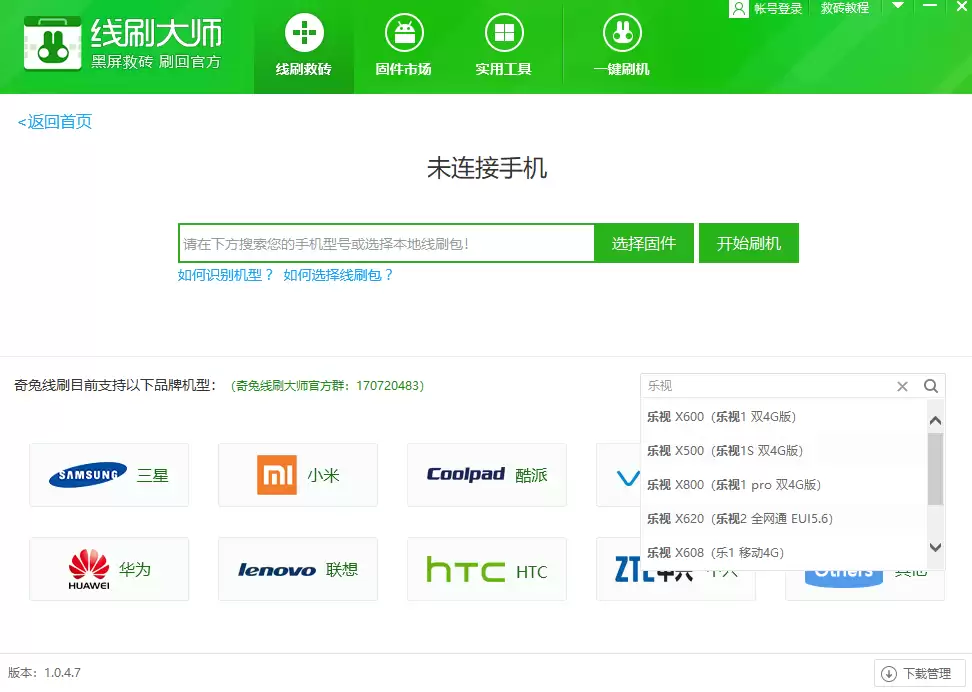Image resolution: width=972 pixels, height=692 pixels.
Task: Click the 开始刷机 button
Action: click(749, 243)
